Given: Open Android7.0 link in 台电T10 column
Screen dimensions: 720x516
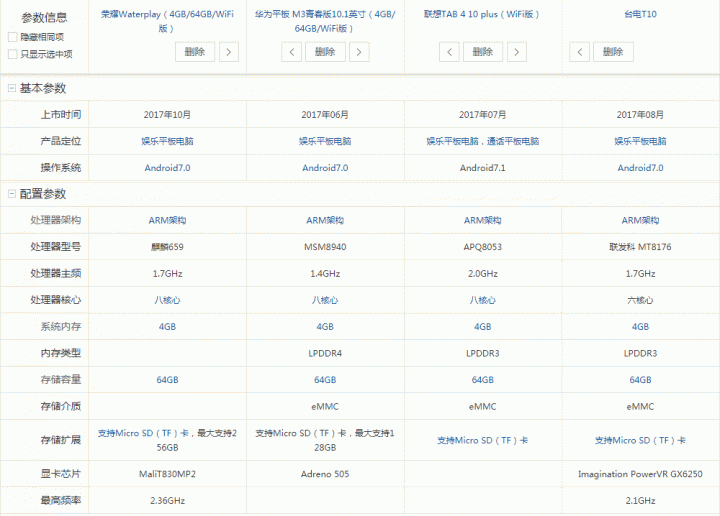Looking at the screenshot, I should tap(640, 168).
